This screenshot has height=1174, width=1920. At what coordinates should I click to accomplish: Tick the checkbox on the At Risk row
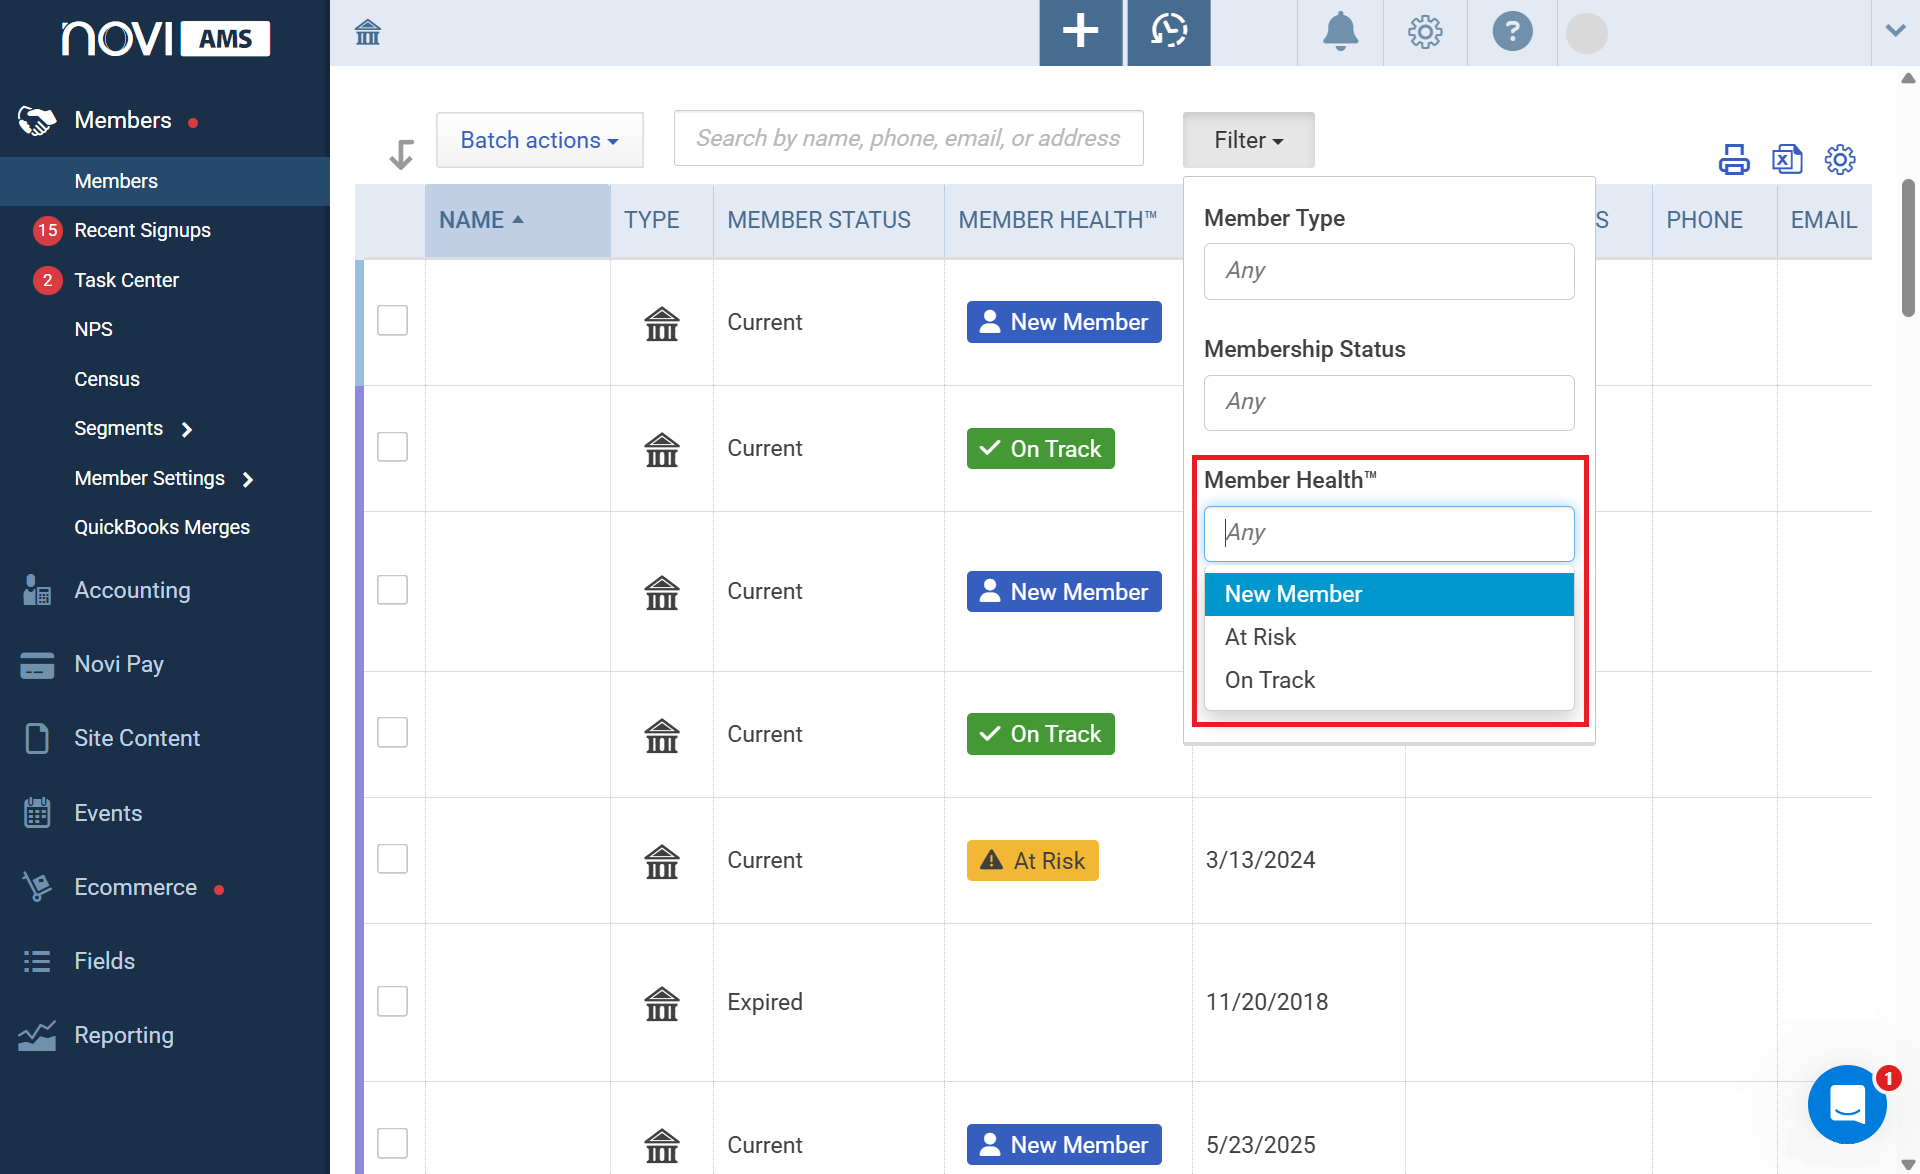392,859
